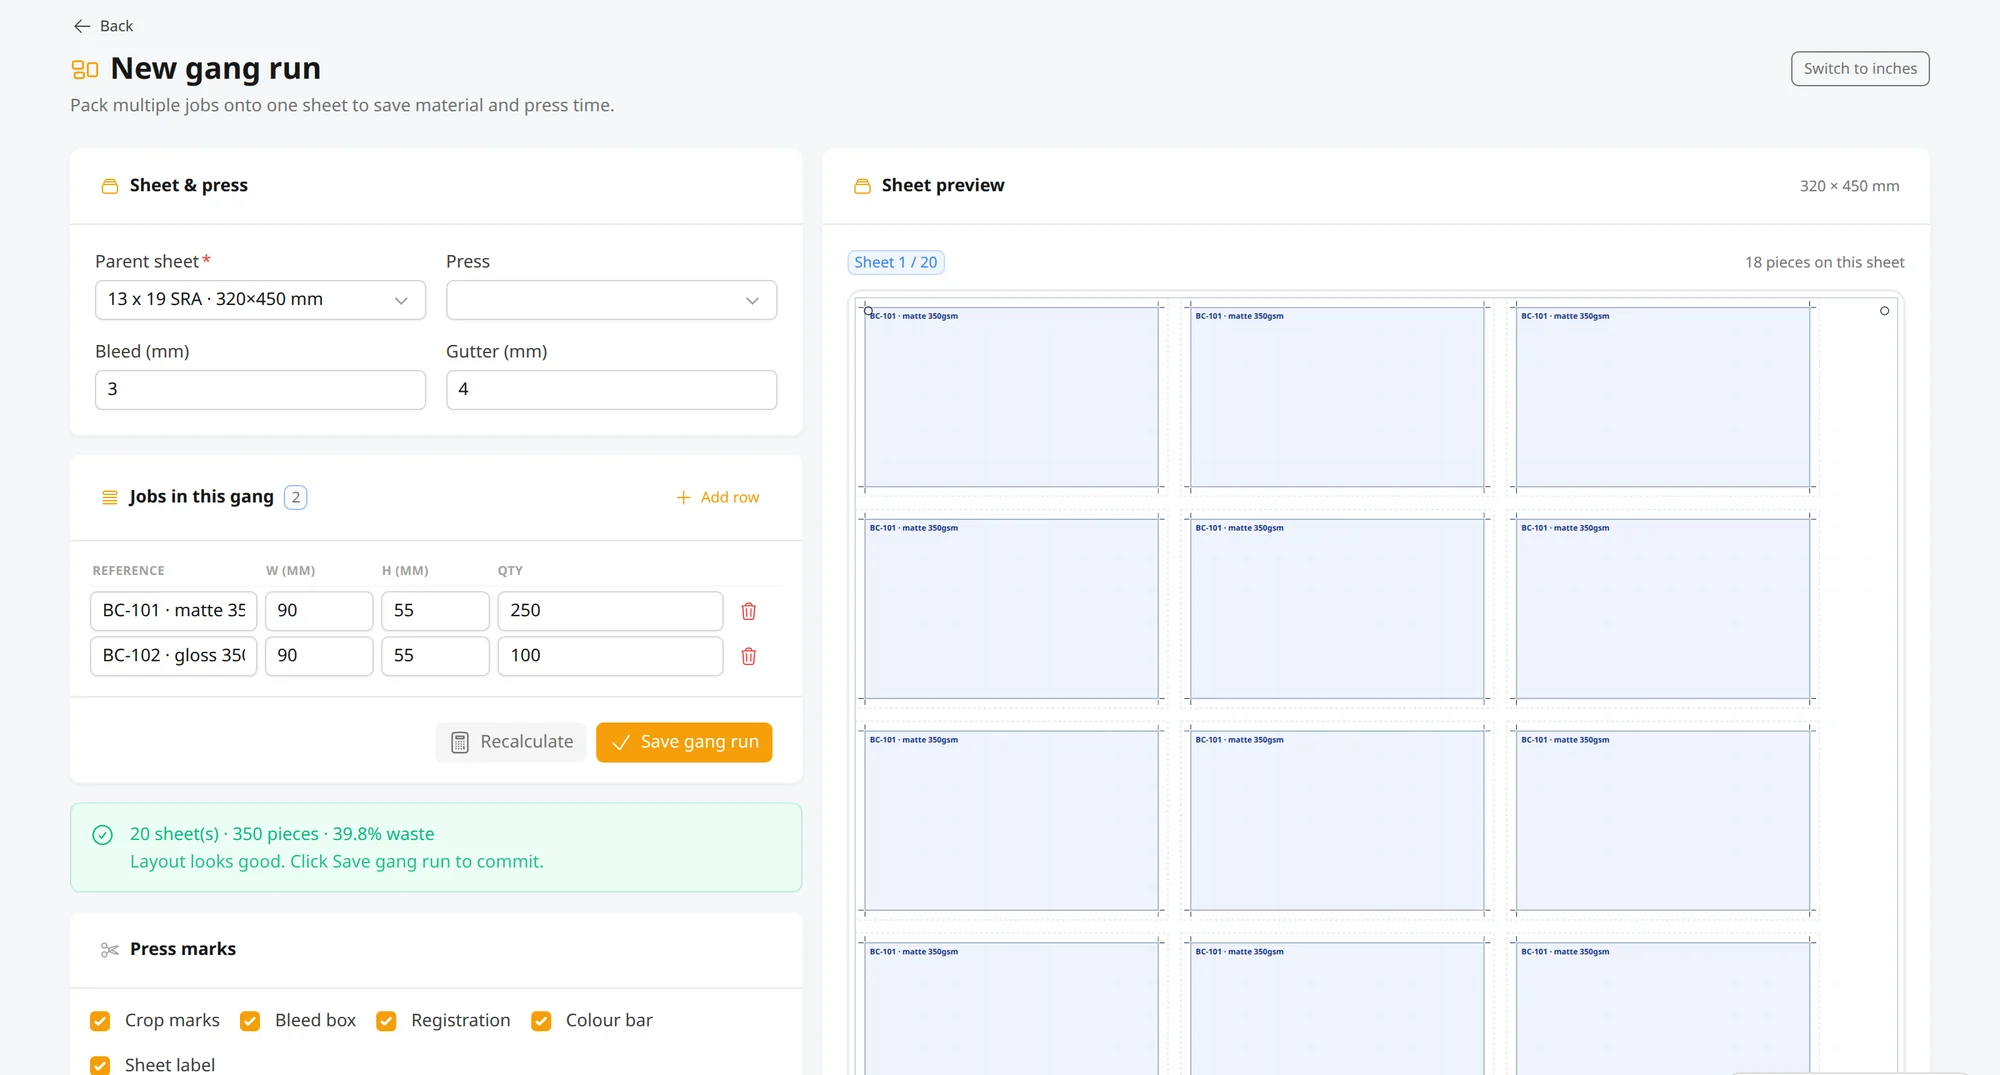Uncheck the Registration marks option

(x=386, y=1021)
